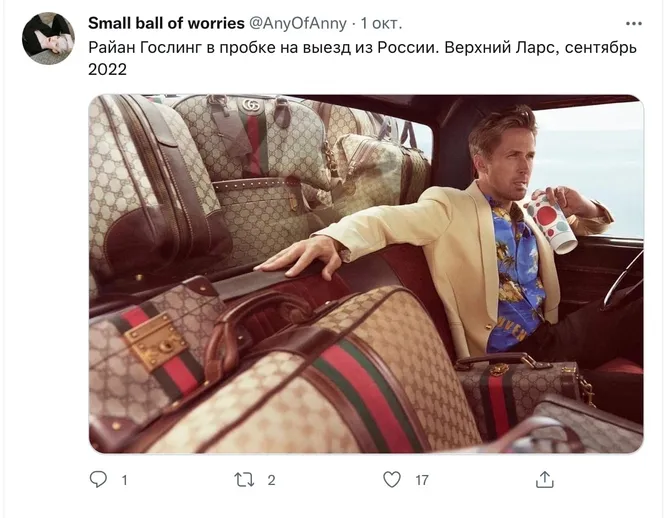The image size is (666, 518).
Task: Click the tweet text mentioning Райан Гослинг
Action: [362, 57]
